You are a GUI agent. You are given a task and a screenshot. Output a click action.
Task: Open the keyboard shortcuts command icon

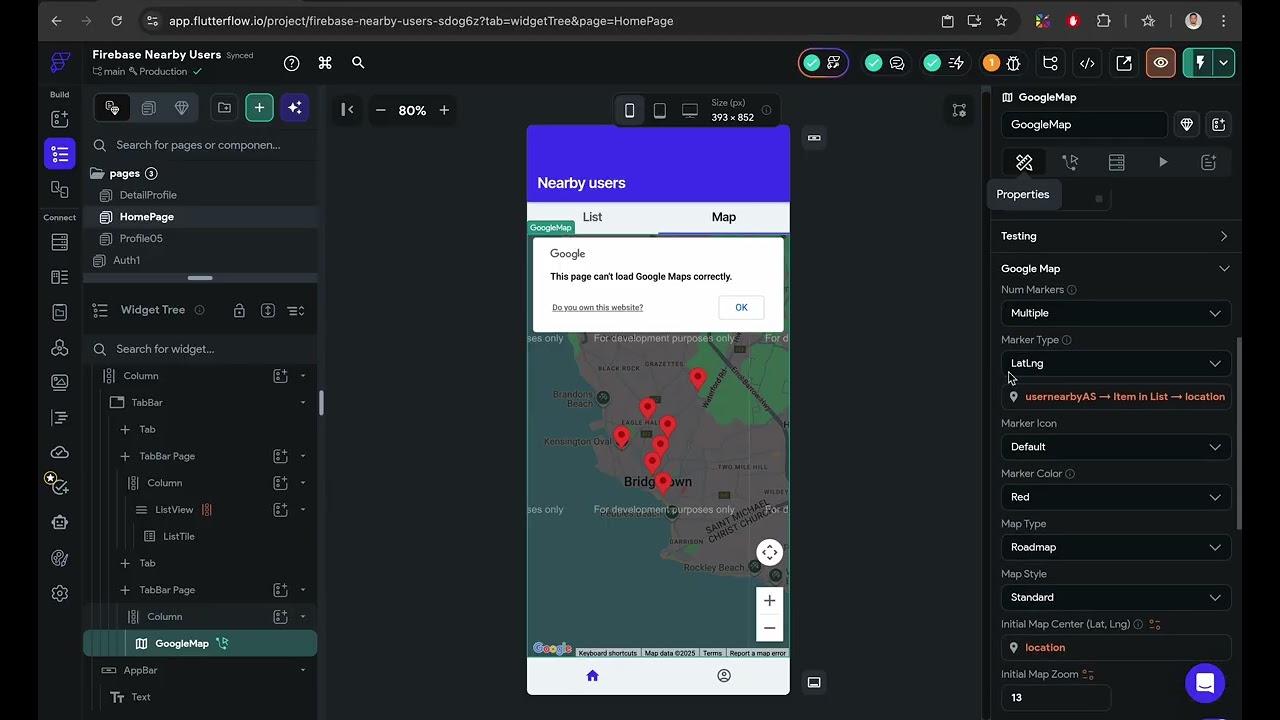tap(325, 63)
